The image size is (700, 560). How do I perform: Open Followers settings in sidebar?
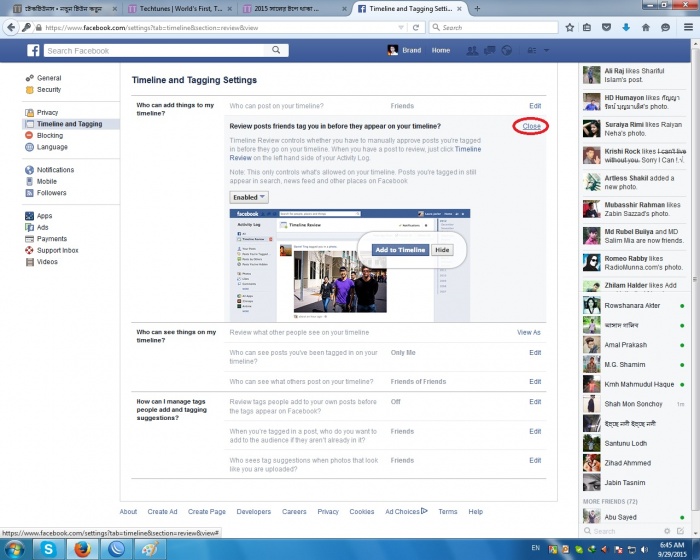pyautogui.click(x=51, y=193)
